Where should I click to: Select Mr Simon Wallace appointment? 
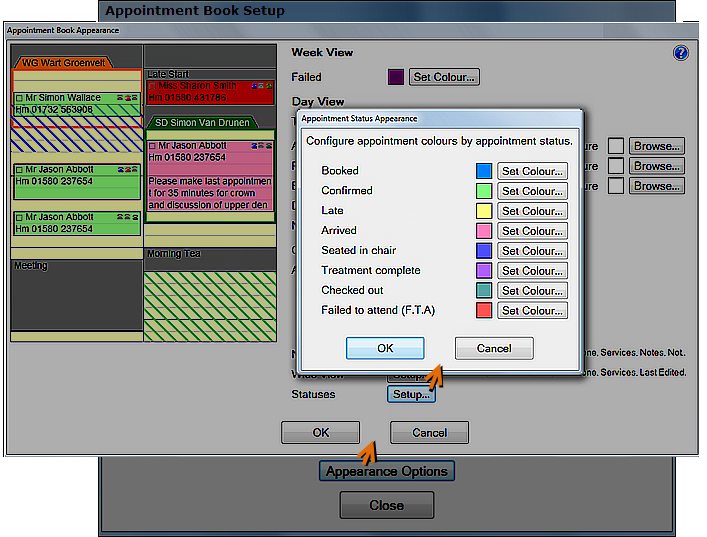[x=77, y=104]
